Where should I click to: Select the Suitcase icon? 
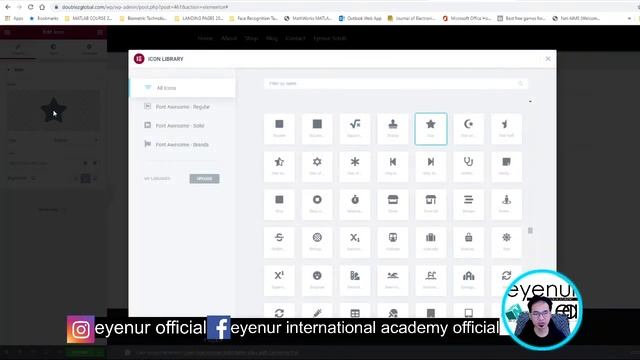[431, 242]
